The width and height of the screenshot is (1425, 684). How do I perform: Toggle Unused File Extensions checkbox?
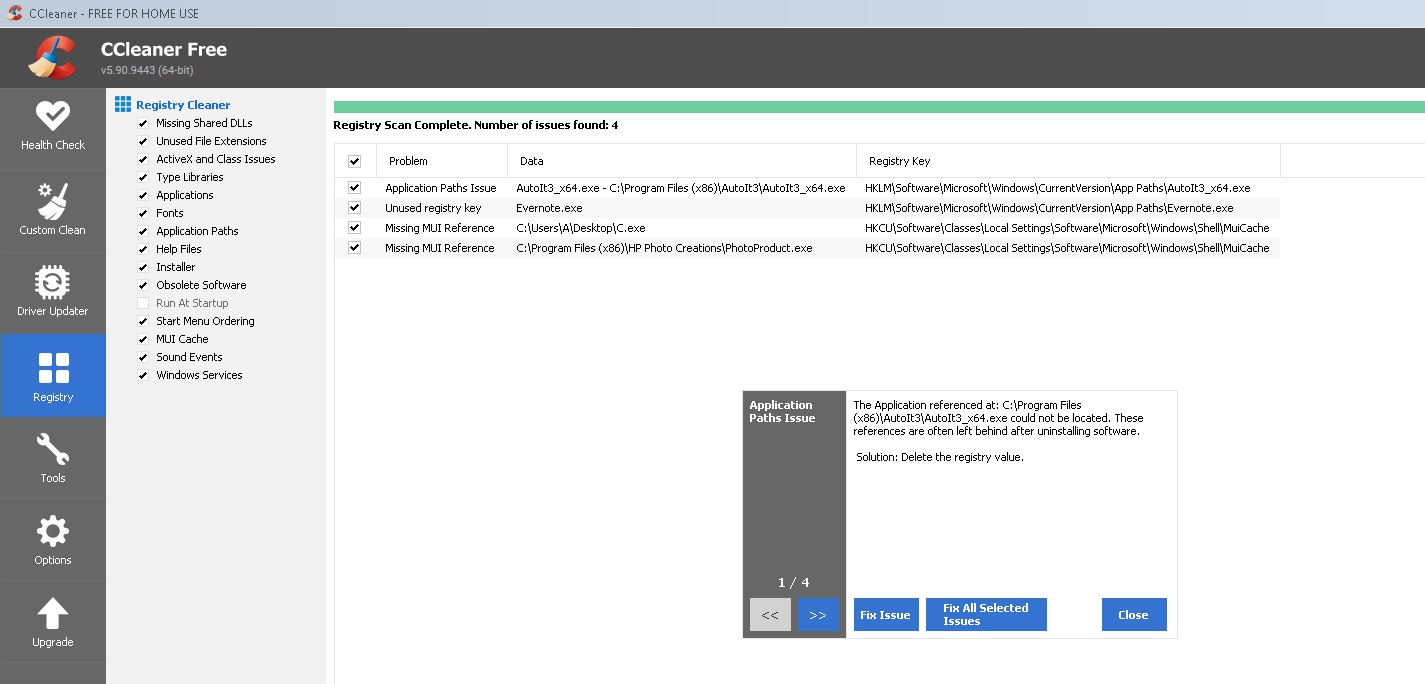point(143,141)
